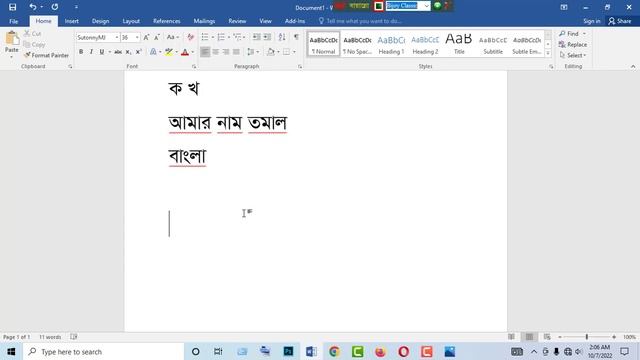Image resolution: width=640 pixels, height=360 pixels.
Task: Activate Format Painter
Action: (x=46, y=55)
